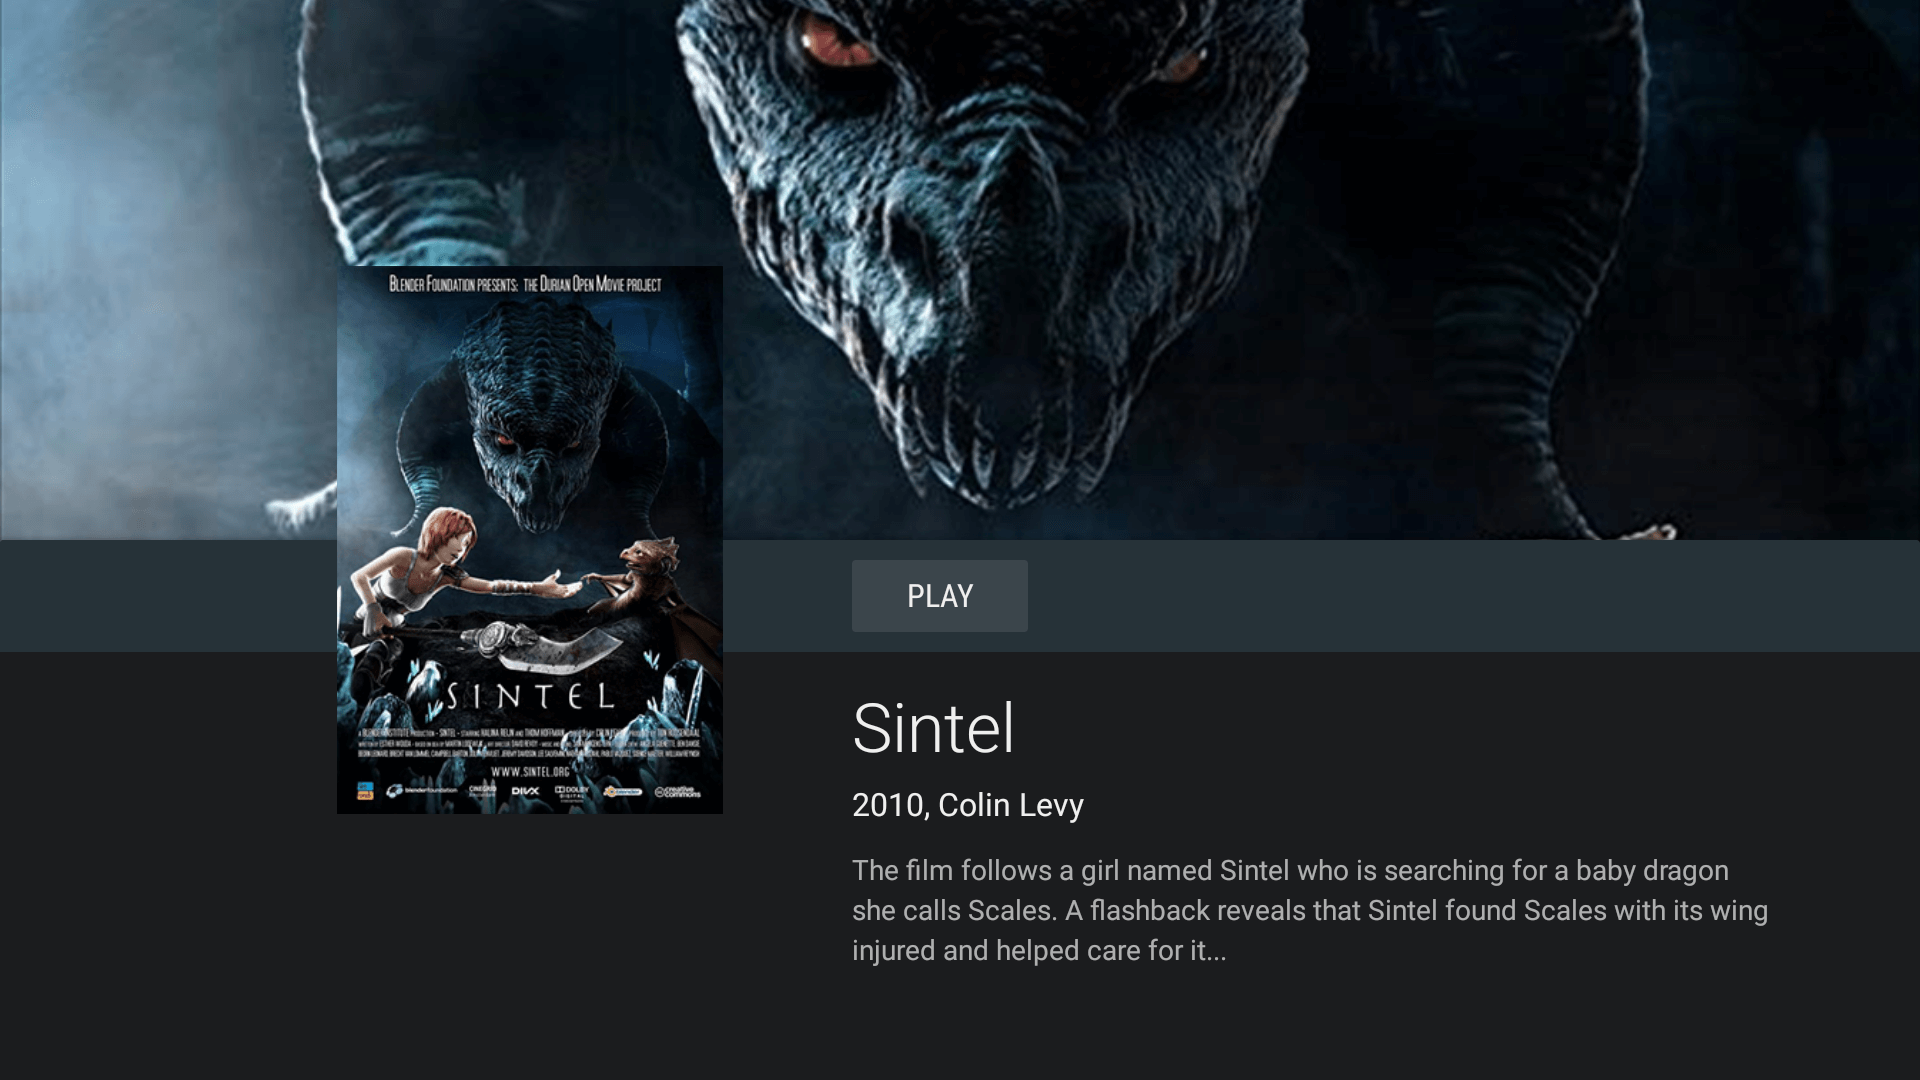Screen dimensions: 1920x1080
Task: Click the film credits block on the poster
Action: [530, 743]
